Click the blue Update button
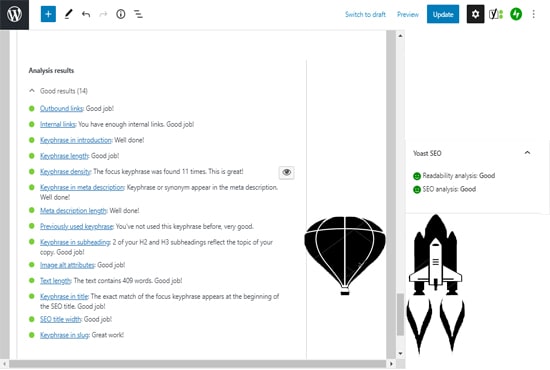 coord(443,14)
